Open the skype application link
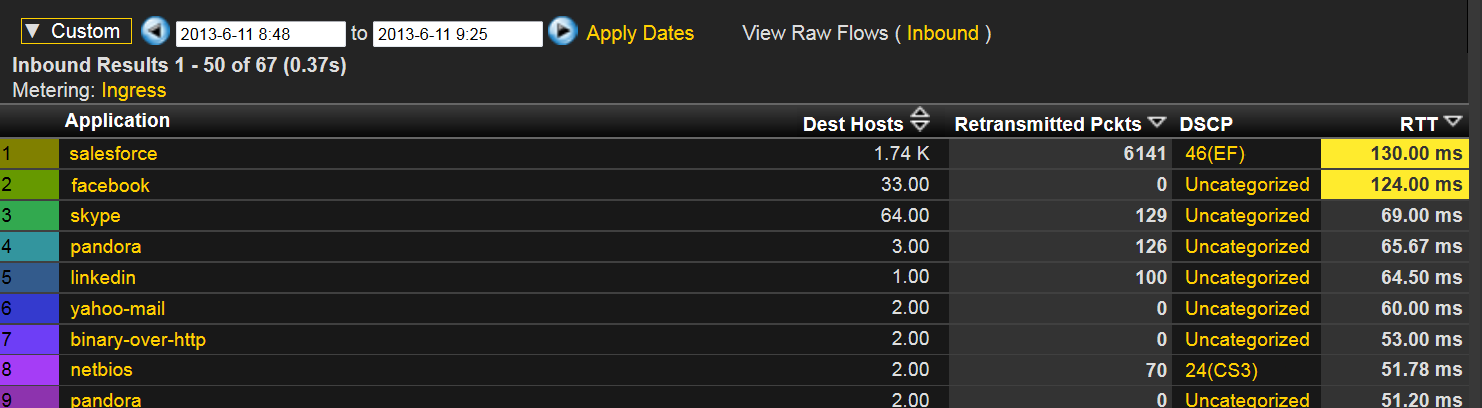Image resolution: width=1482 pixels, height=408 pixels. pyautogui.click(x=95, y=216)
